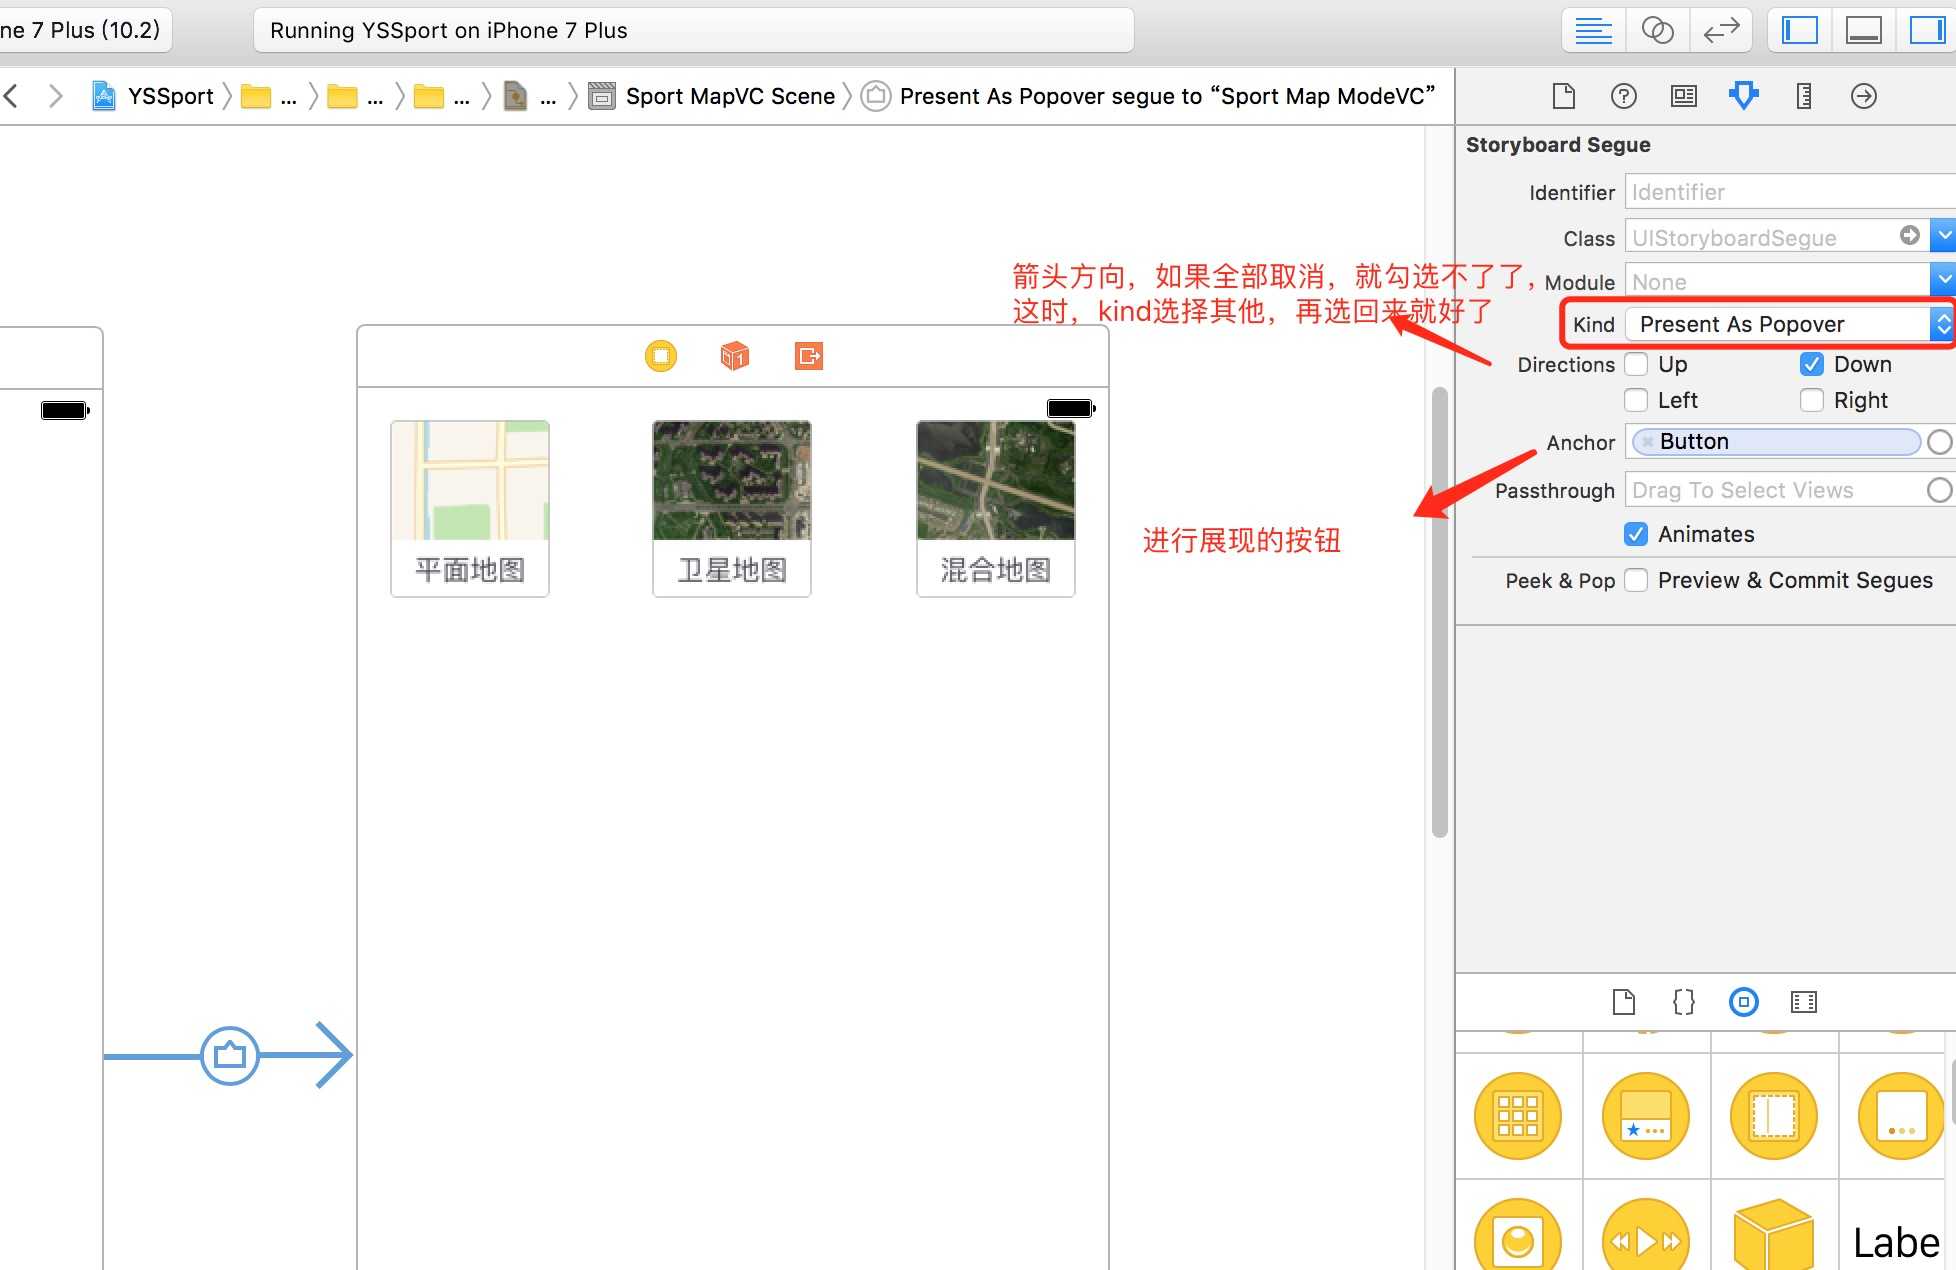
Task: Expand the Kind dropdown menu
Action: [x=1940, y=324]
